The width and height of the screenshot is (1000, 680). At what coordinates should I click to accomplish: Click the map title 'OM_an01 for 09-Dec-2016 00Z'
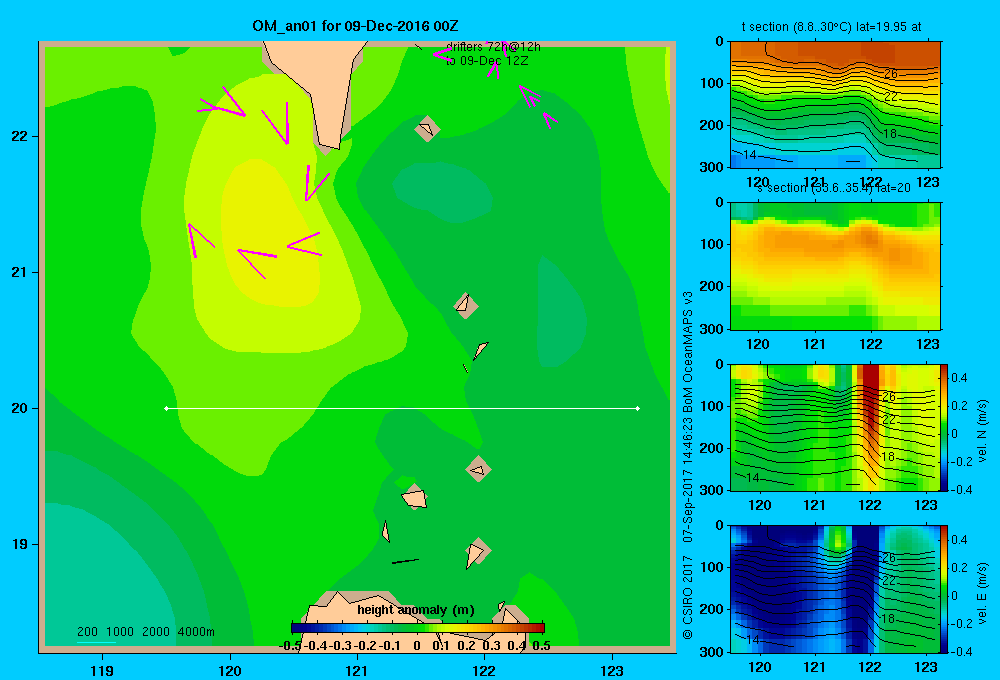355,26
